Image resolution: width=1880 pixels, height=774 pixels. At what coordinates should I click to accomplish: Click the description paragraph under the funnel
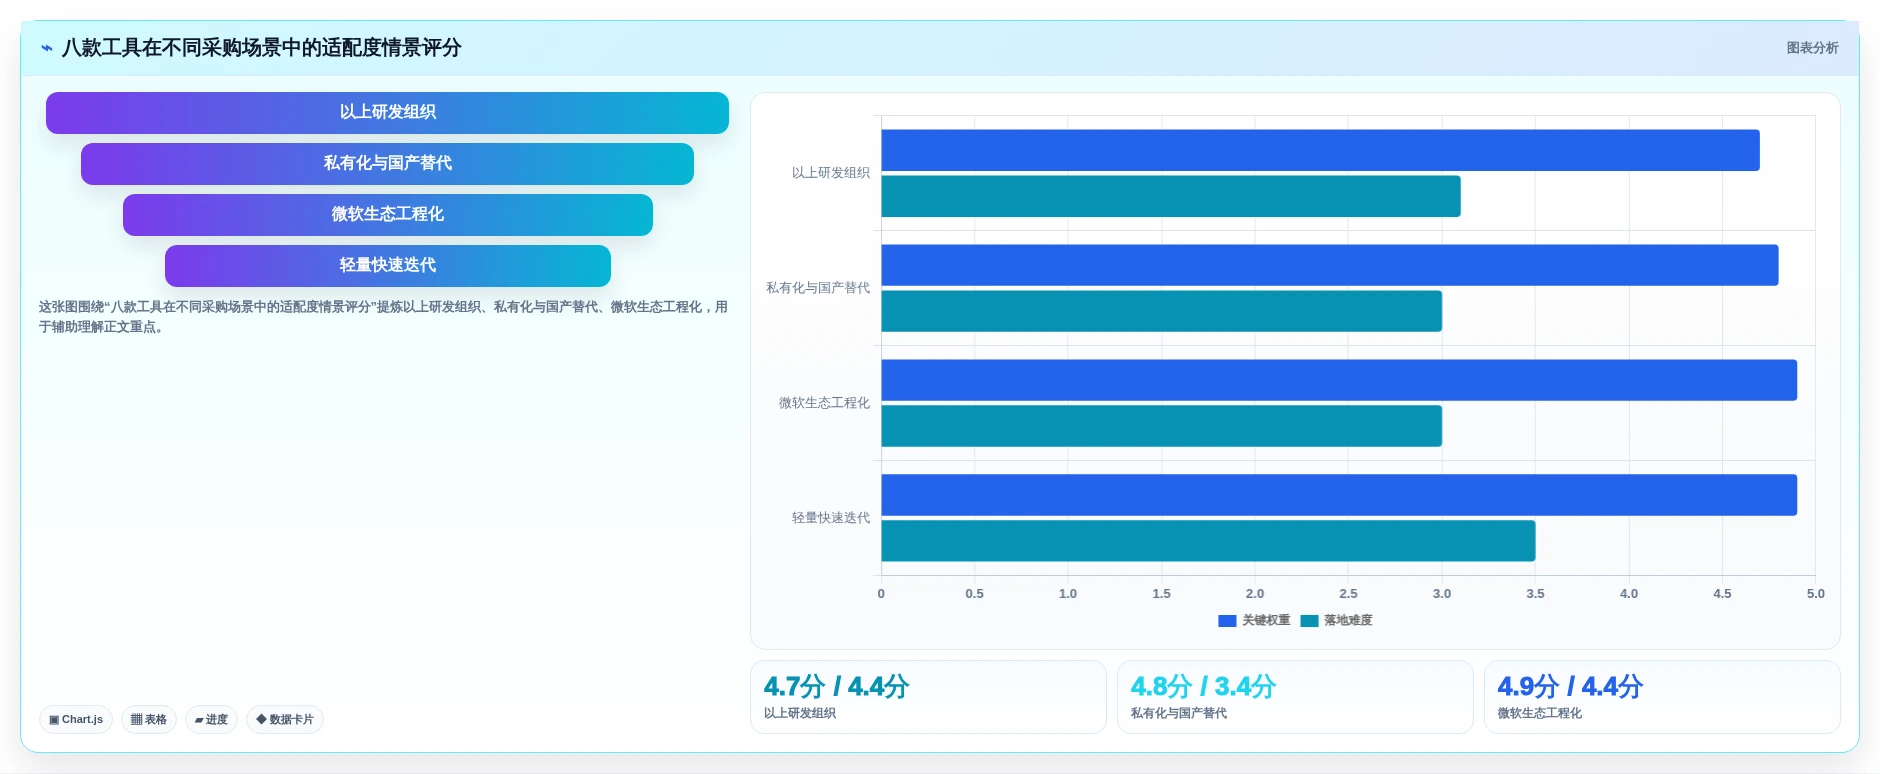coord(383,317)
